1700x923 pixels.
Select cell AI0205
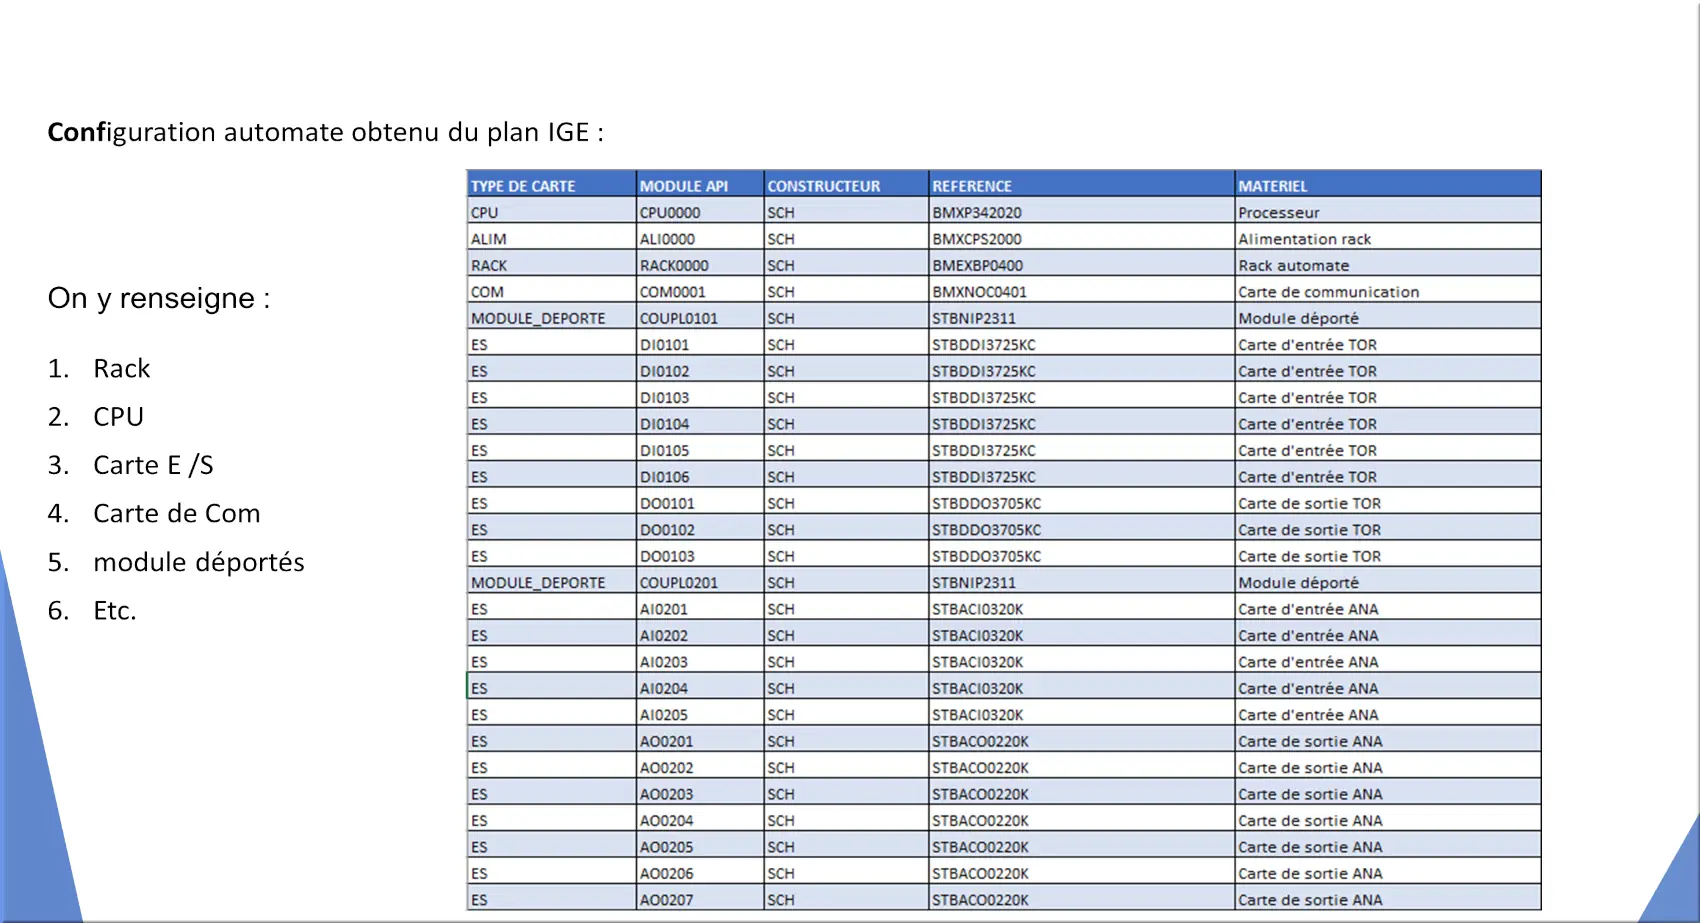[700, 715]
